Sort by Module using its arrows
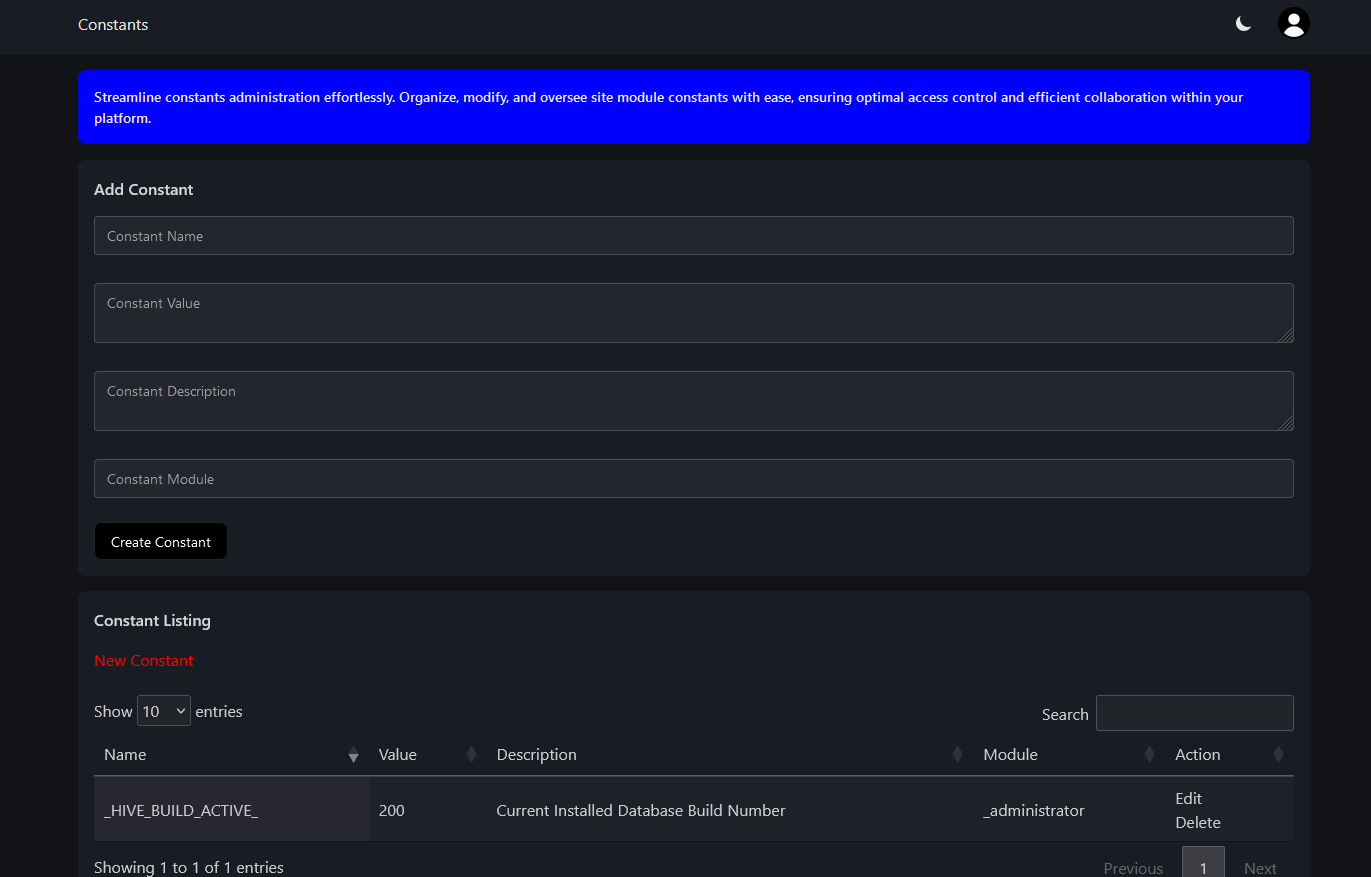The image size is (1371, 877). (x=1149, y=755)
